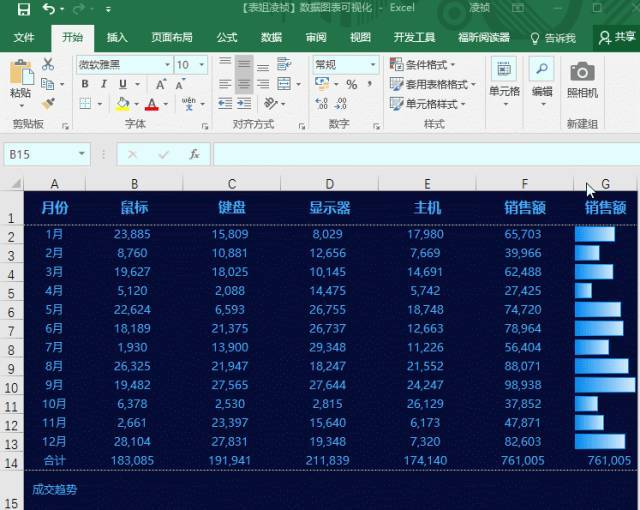The width and height of the screenshot is (640, 510).
Task: Click the 粘贴 paste button
Action: pyautogui.click(x=20, y=84)
